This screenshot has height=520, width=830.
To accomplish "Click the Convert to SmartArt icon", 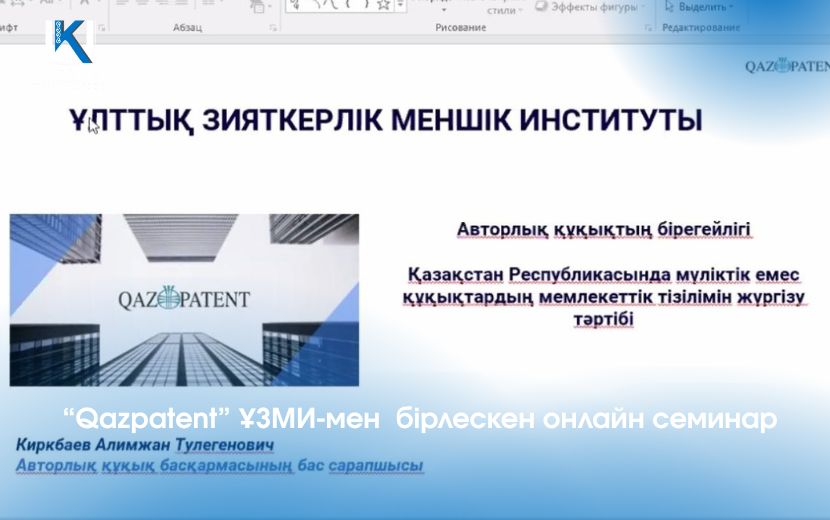I will point(259,6).
